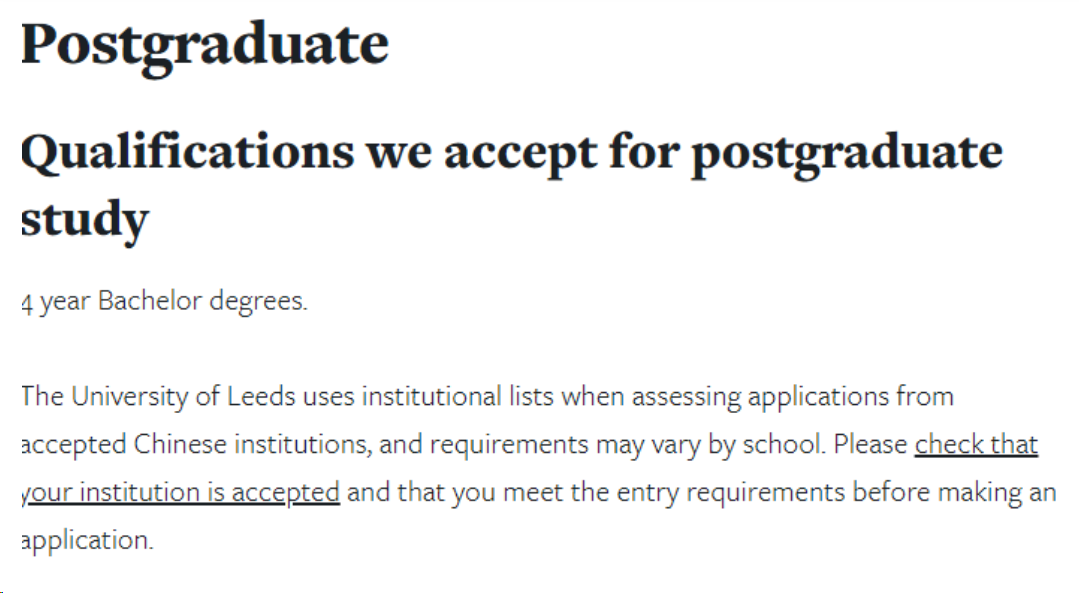The image size is (1079, 593).
Task: Click the word "study" in the subheading
Action: 84,218
